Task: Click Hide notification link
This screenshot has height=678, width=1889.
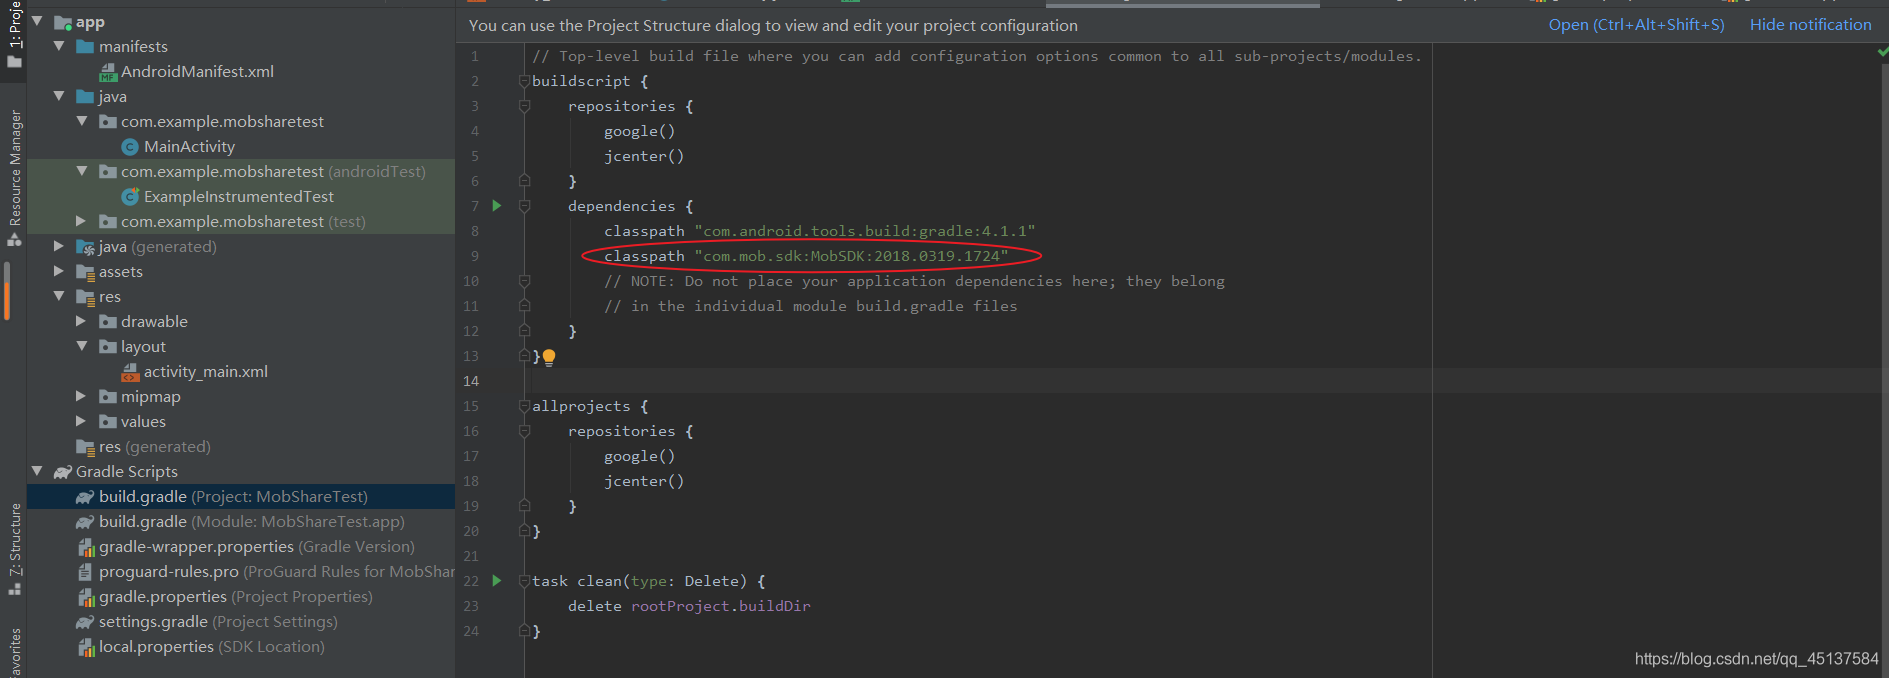Action: 1810,25
